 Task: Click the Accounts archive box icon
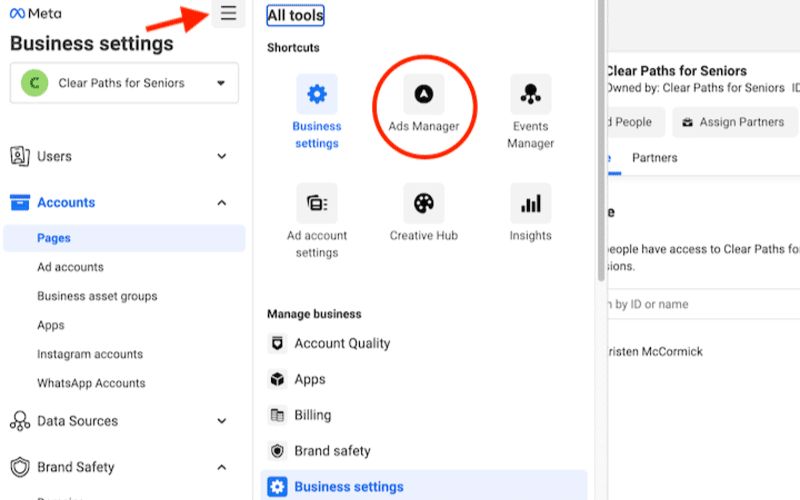[20, 202]
